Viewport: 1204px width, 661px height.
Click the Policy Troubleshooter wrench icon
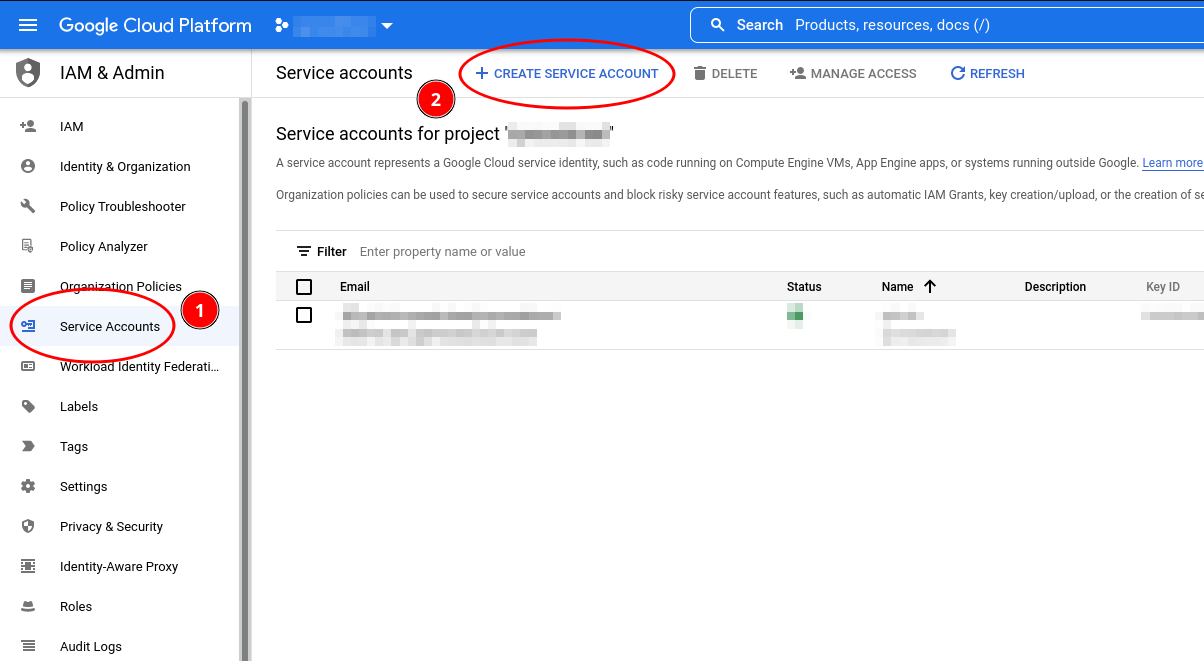tap(28, 206)
